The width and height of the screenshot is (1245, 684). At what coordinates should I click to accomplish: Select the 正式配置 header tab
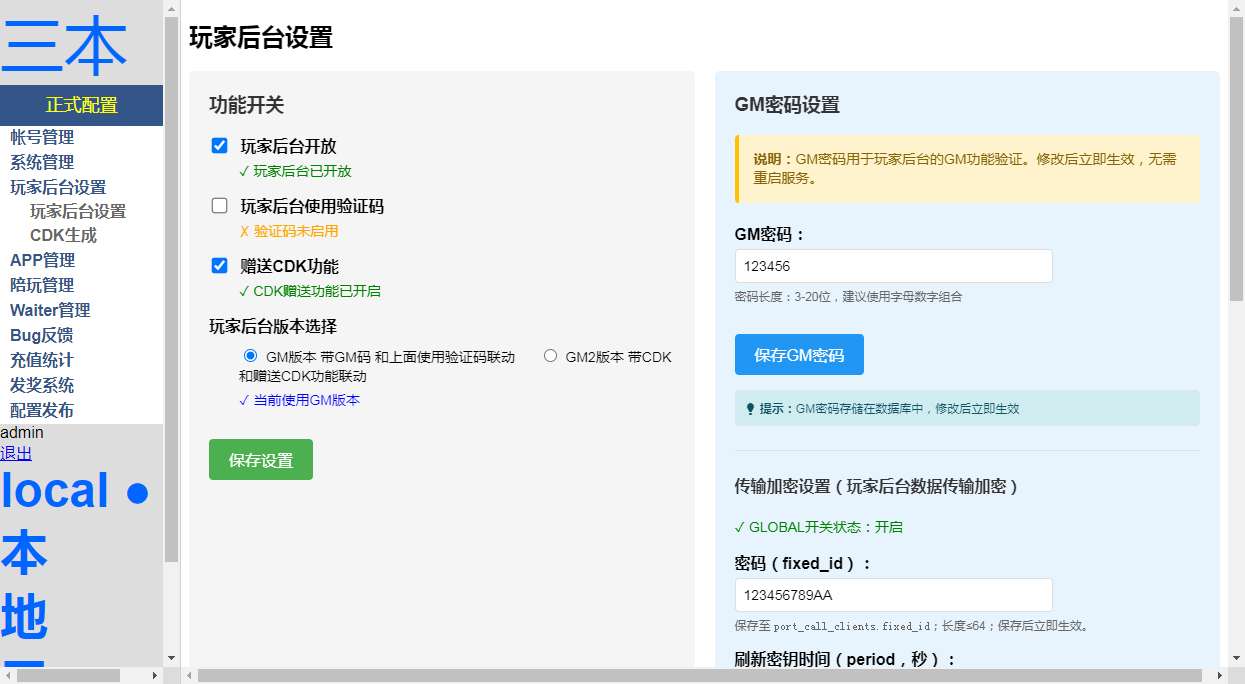click(x=81, y=105)
